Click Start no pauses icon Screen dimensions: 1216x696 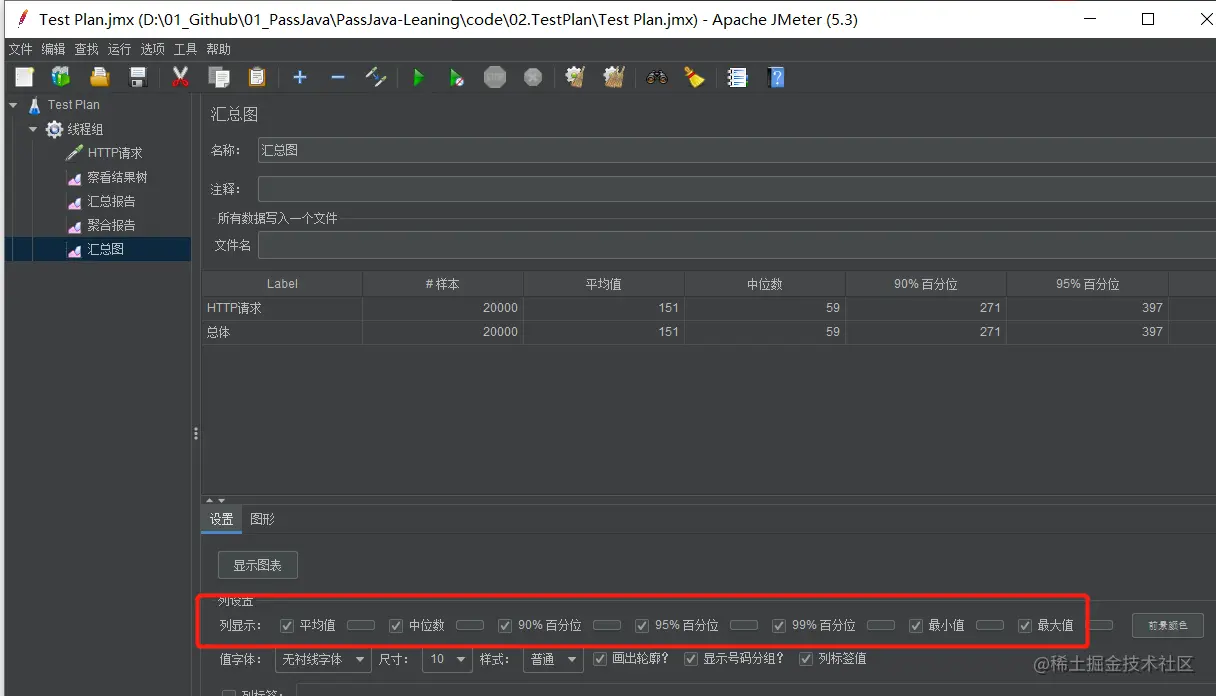[x=456, y=77]
